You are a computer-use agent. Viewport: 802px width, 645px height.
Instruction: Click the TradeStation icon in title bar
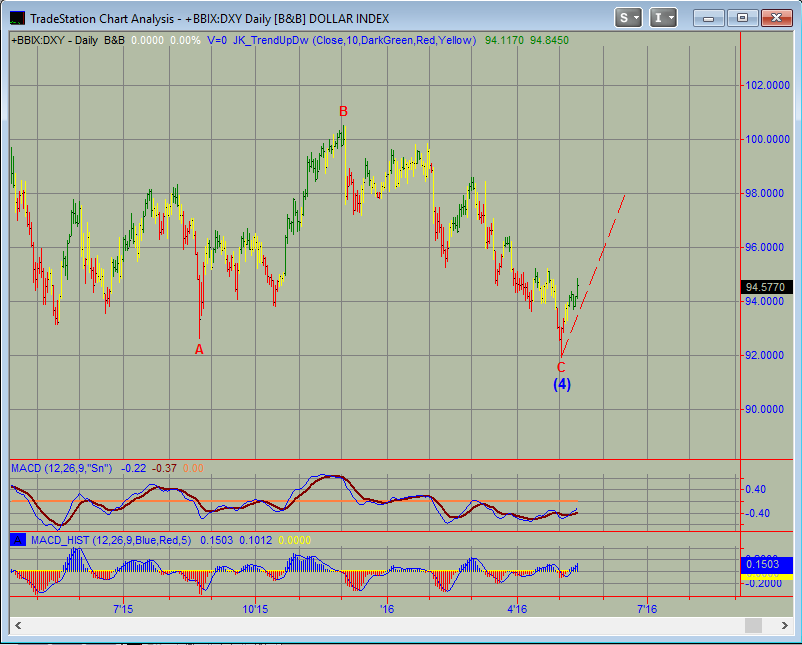coord(17,17)
